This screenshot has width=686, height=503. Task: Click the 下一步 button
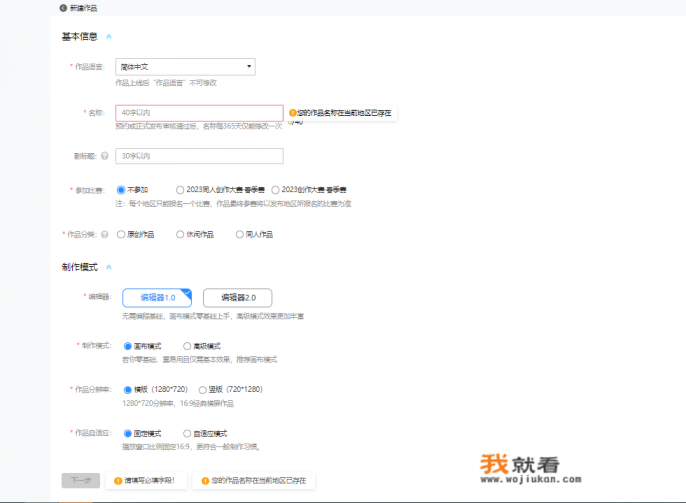tap(80, 480)
